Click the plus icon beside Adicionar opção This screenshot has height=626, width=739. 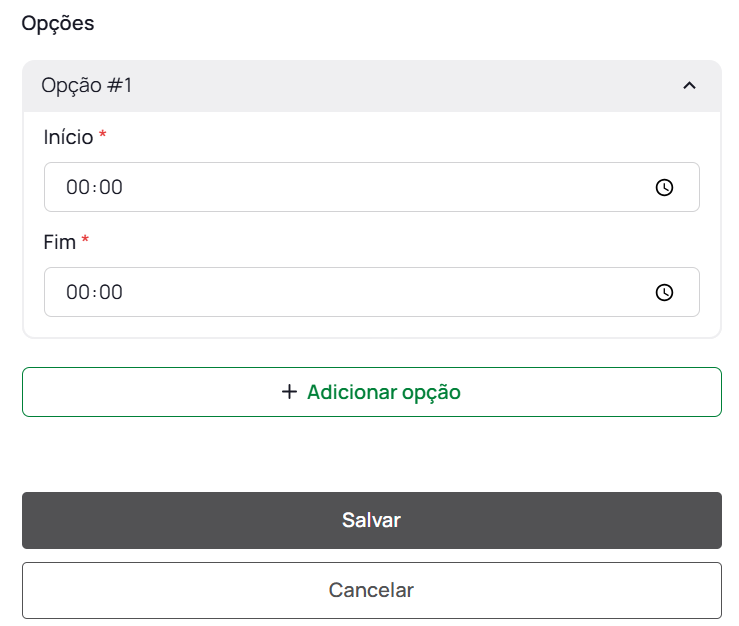click(289, 392)
